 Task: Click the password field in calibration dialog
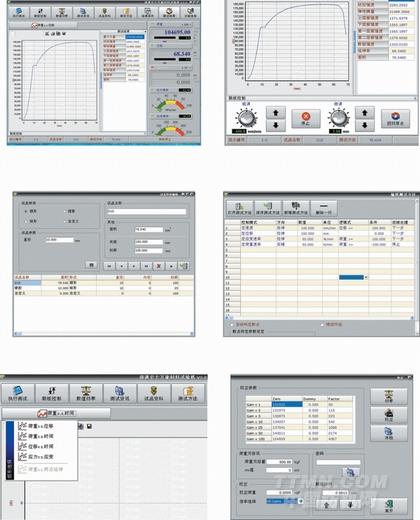[338, 462]
